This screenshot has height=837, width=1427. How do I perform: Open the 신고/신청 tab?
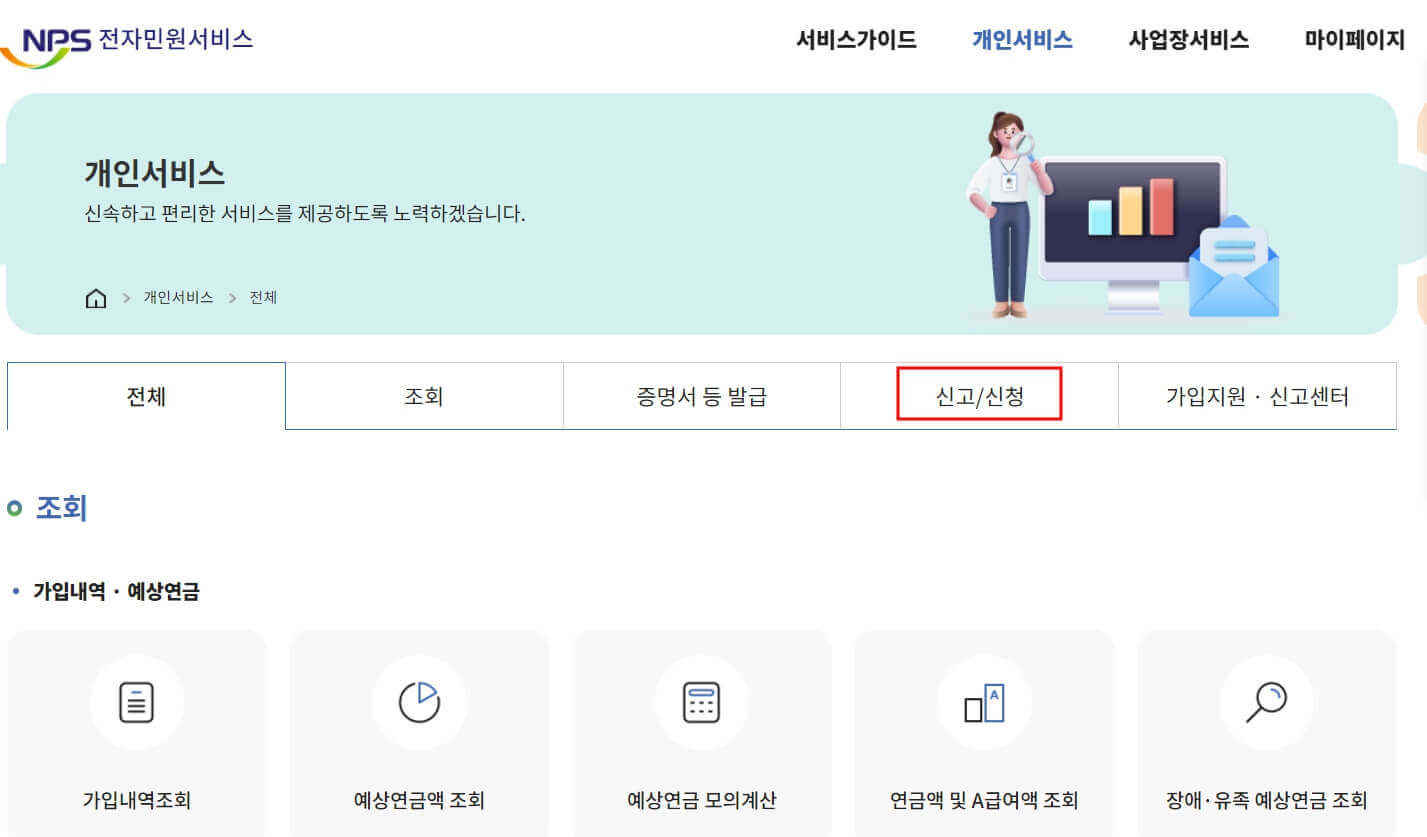[978, 395]
